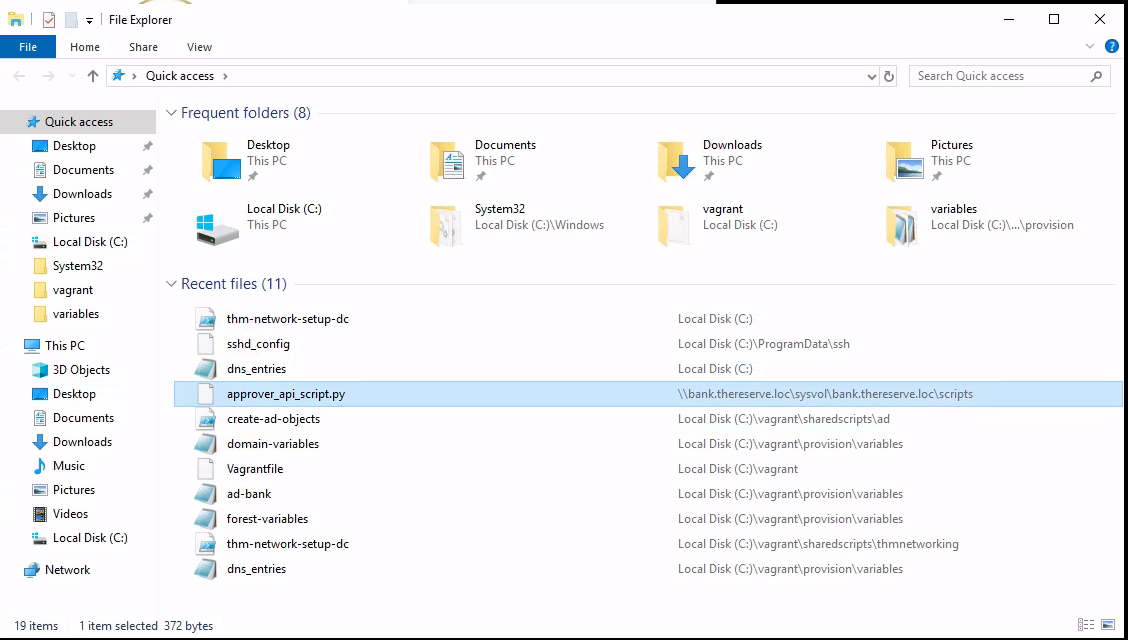Open Customize Quick Access Toolbar dropdown

pyautogui.click(x=89, y=21)
